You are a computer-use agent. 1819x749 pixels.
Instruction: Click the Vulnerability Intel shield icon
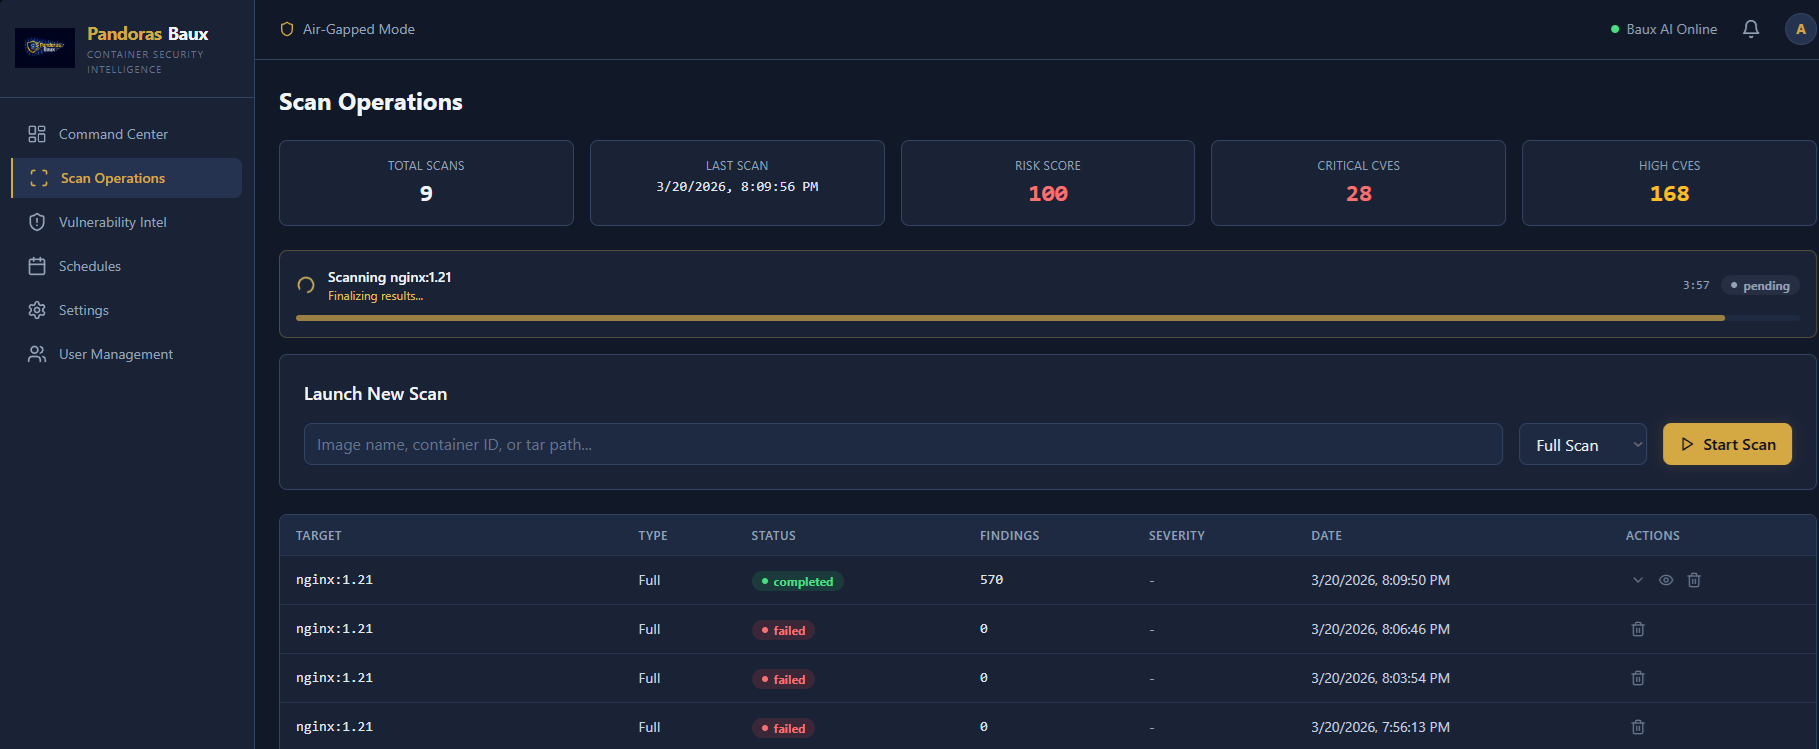point(37,222)
